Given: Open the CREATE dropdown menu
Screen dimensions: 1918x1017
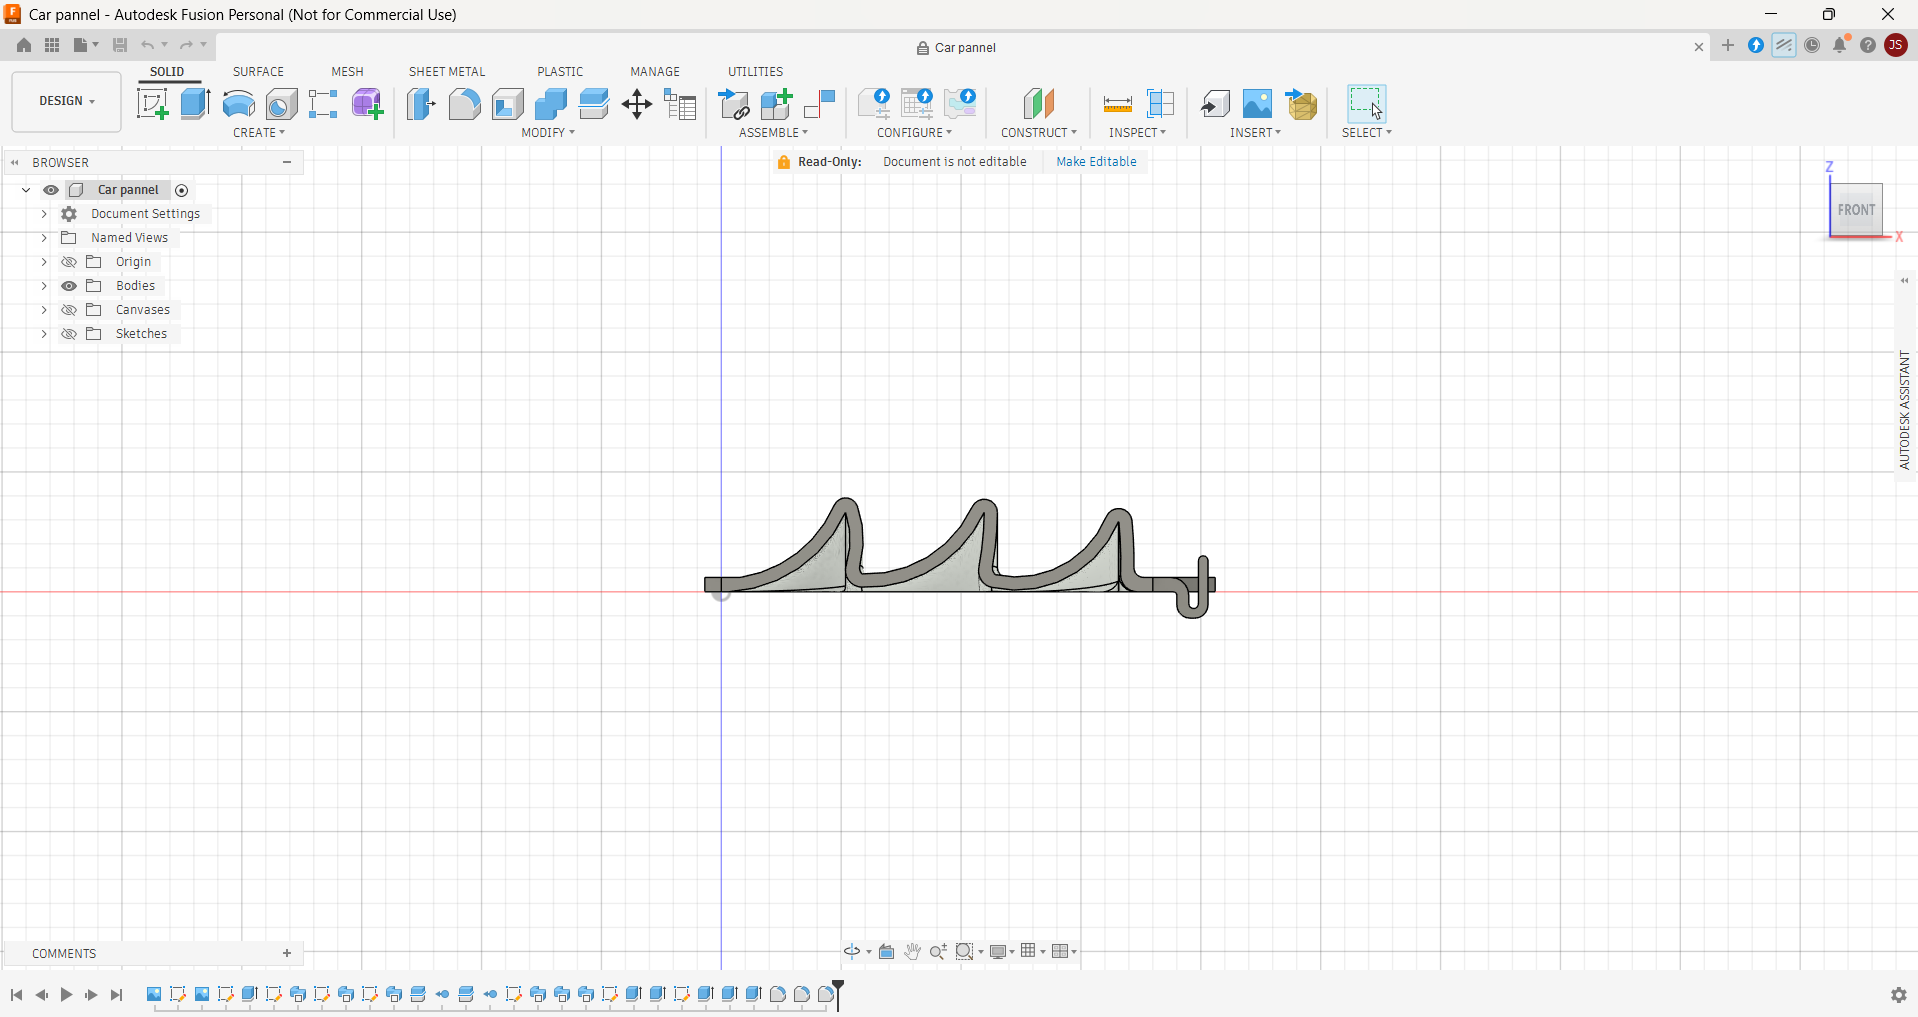Looking at the screenshot, I should [x=259, y=133].
